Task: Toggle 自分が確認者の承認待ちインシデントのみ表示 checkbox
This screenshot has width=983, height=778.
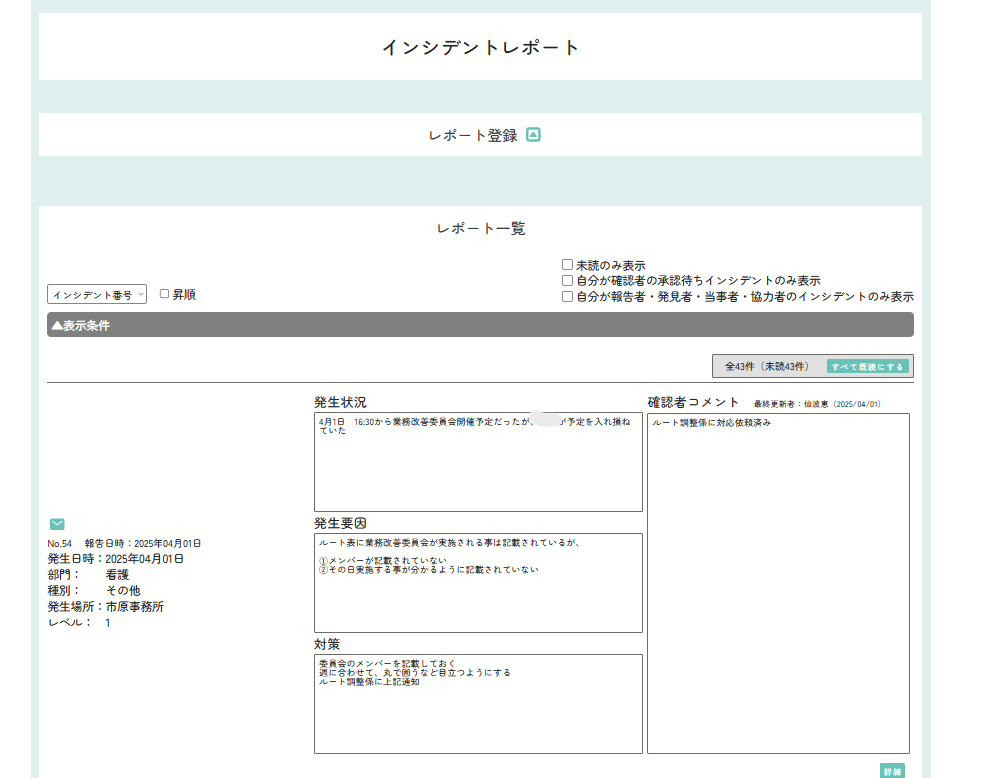Action: point(567,281)
